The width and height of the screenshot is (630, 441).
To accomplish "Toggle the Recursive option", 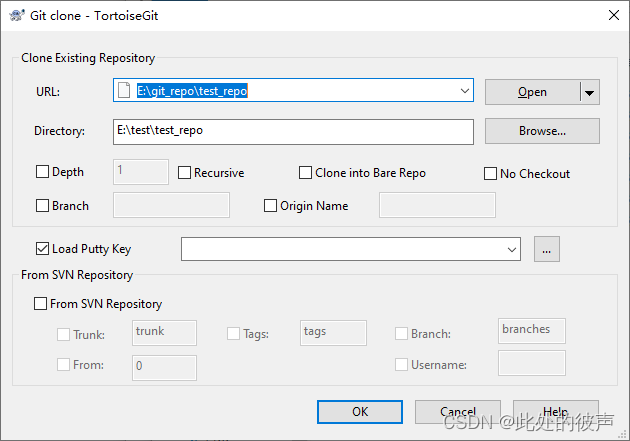I will click(185, 173).
